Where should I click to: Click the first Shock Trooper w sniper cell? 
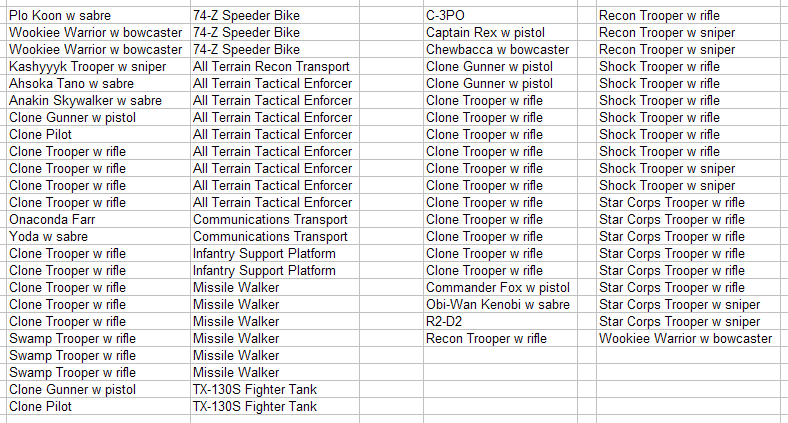[x=688, y=168]
